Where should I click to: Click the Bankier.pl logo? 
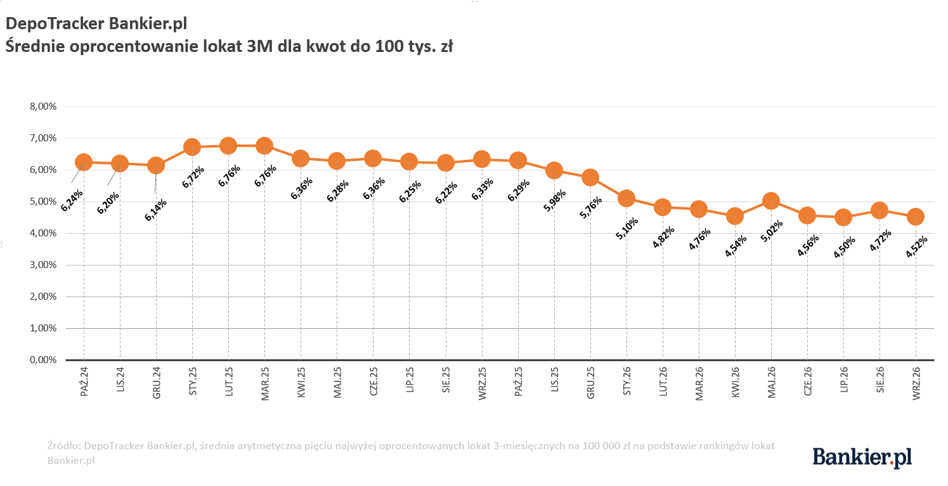(862, 457)
